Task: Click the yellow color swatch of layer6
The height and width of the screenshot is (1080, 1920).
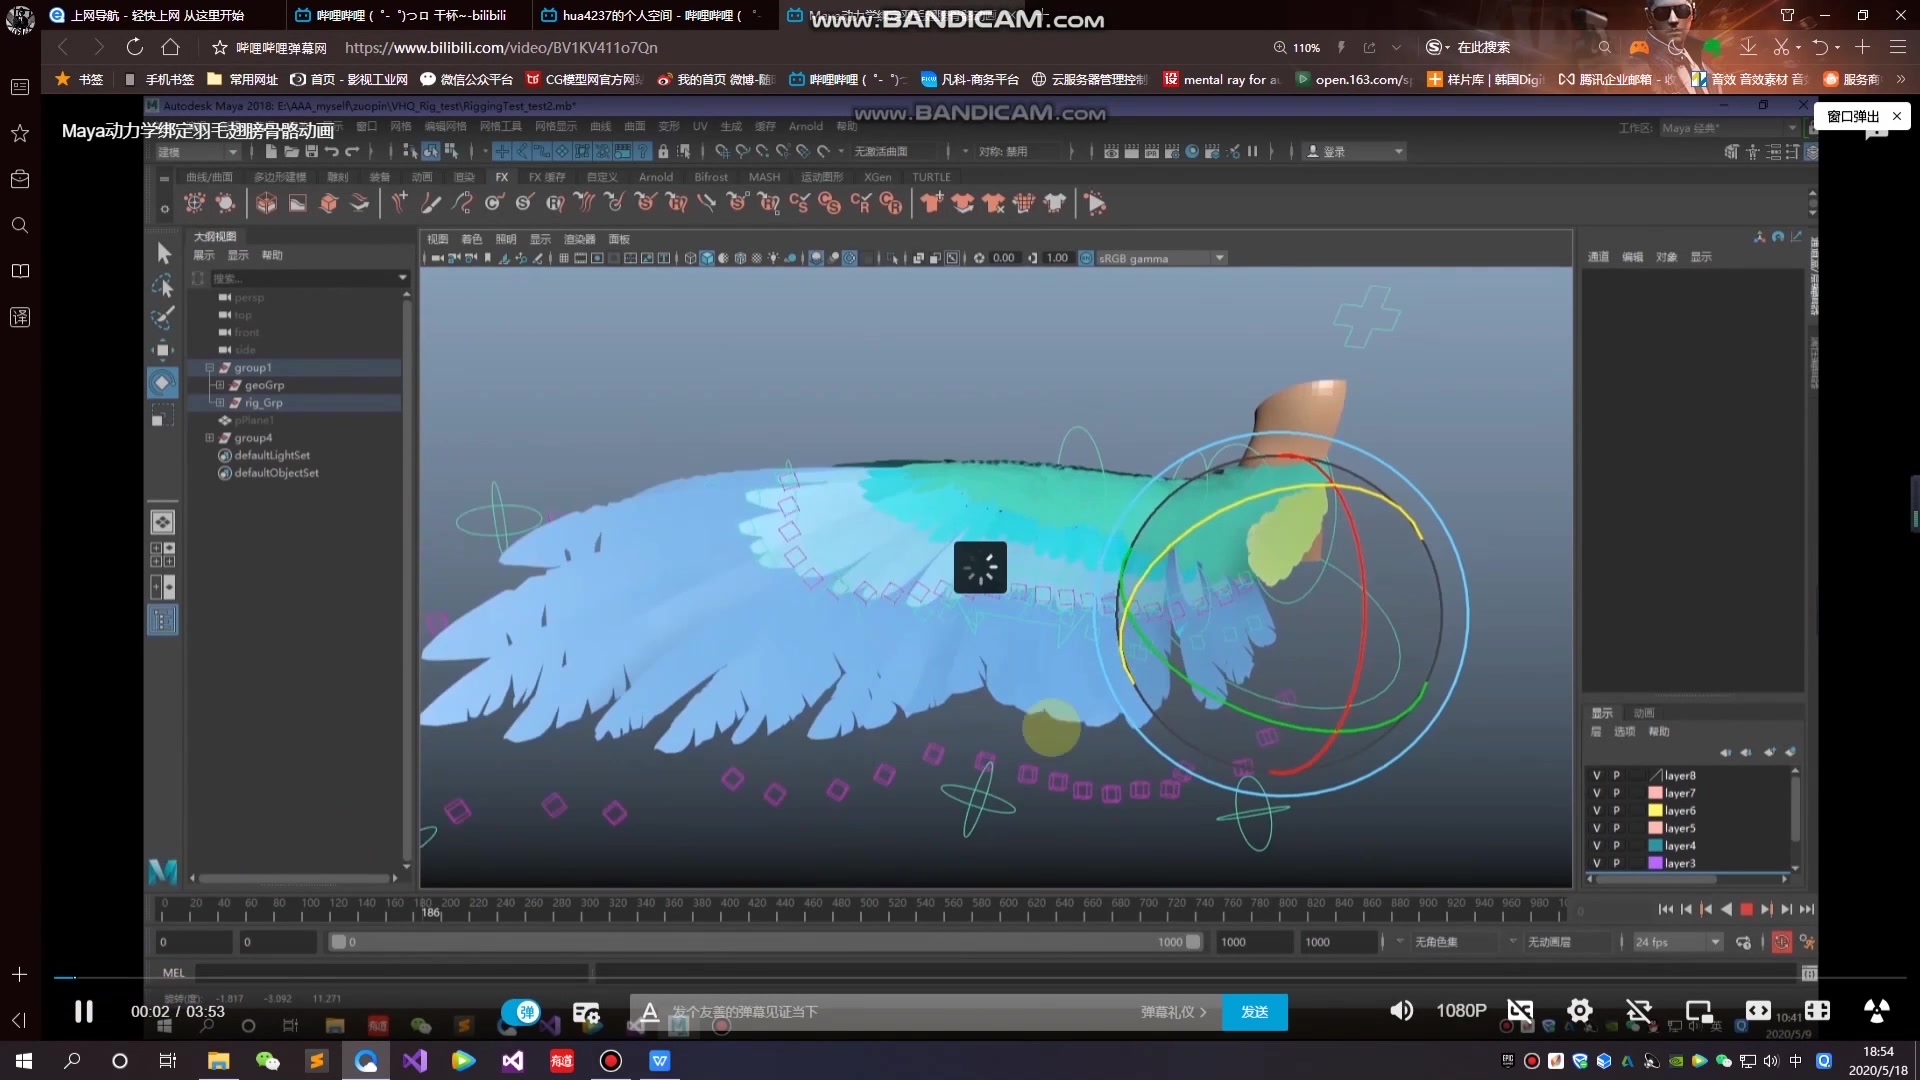Action: click(x=1655, y=811)
